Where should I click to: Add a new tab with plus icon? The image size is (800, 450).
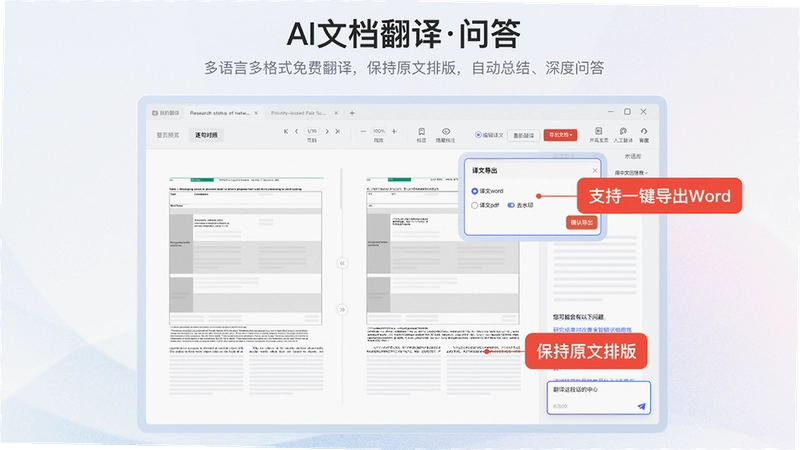tap(352, 113)
